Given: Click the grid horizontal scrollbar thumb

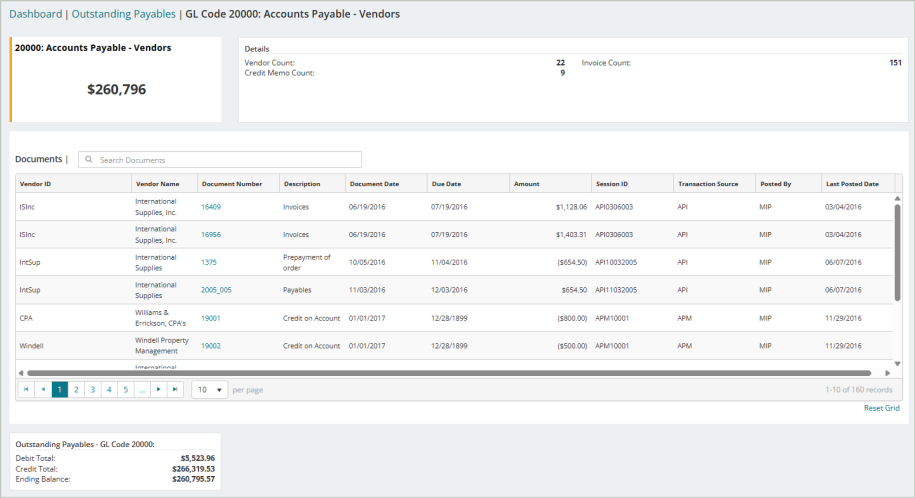Looking at the screenshot, I should (449, 373).
